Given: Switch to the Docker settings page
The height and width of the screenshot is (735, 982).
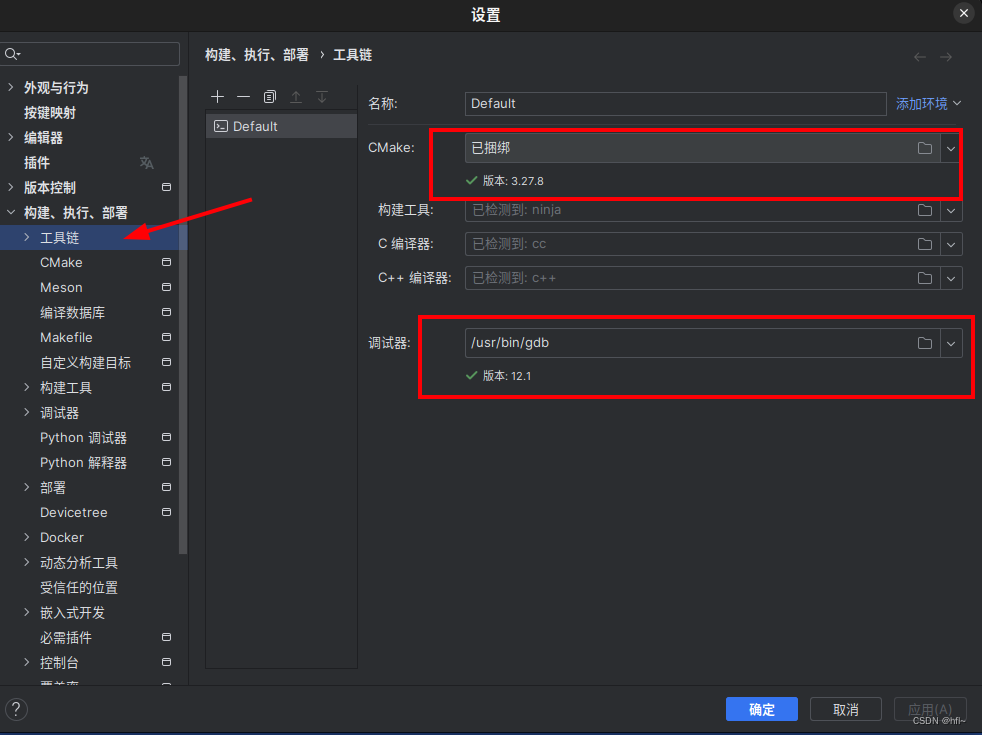Looking at the screenshot, I should (x=61, y=537).
